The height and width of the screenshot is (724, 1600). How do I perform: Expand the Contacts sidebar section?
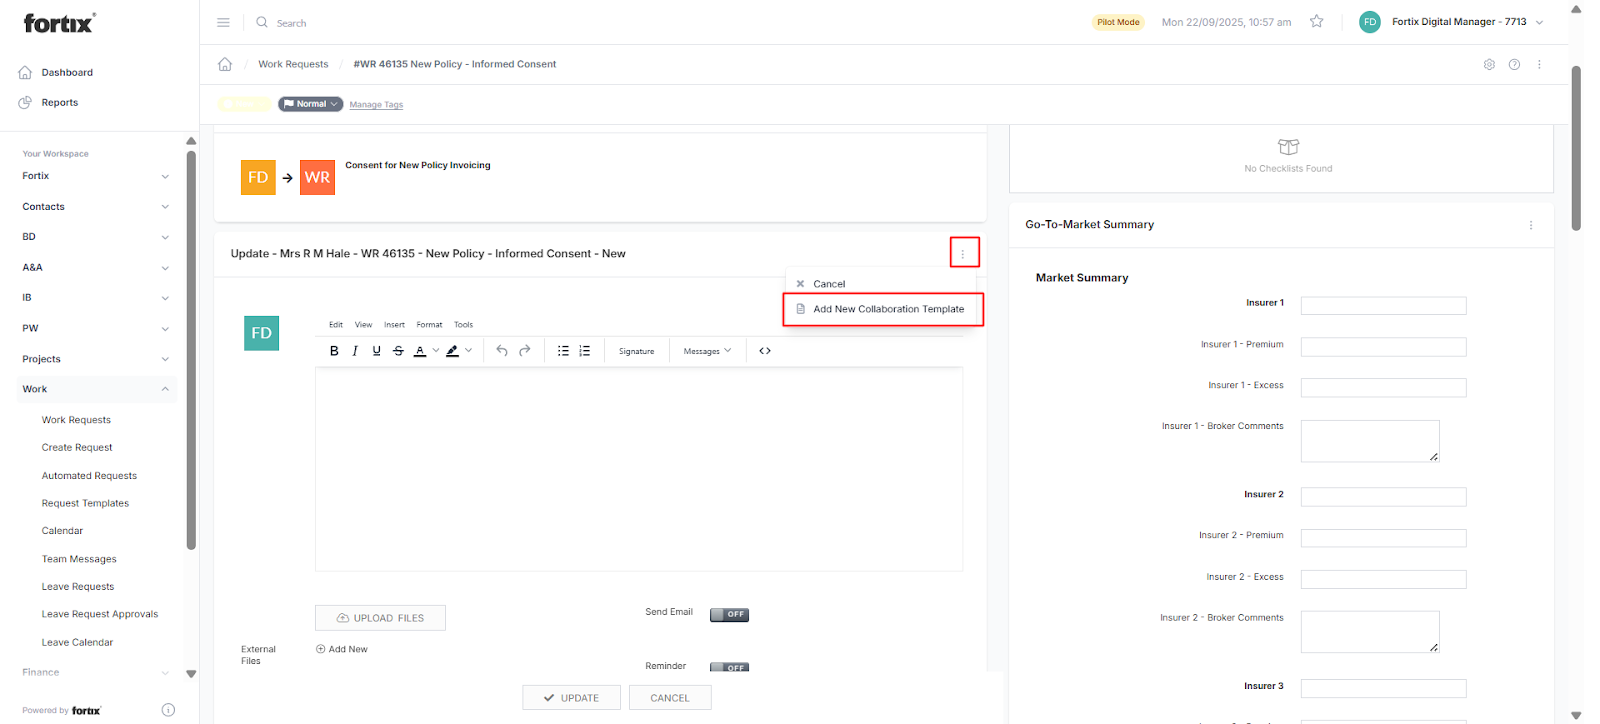pyautogui.click(x=165, y=207)
